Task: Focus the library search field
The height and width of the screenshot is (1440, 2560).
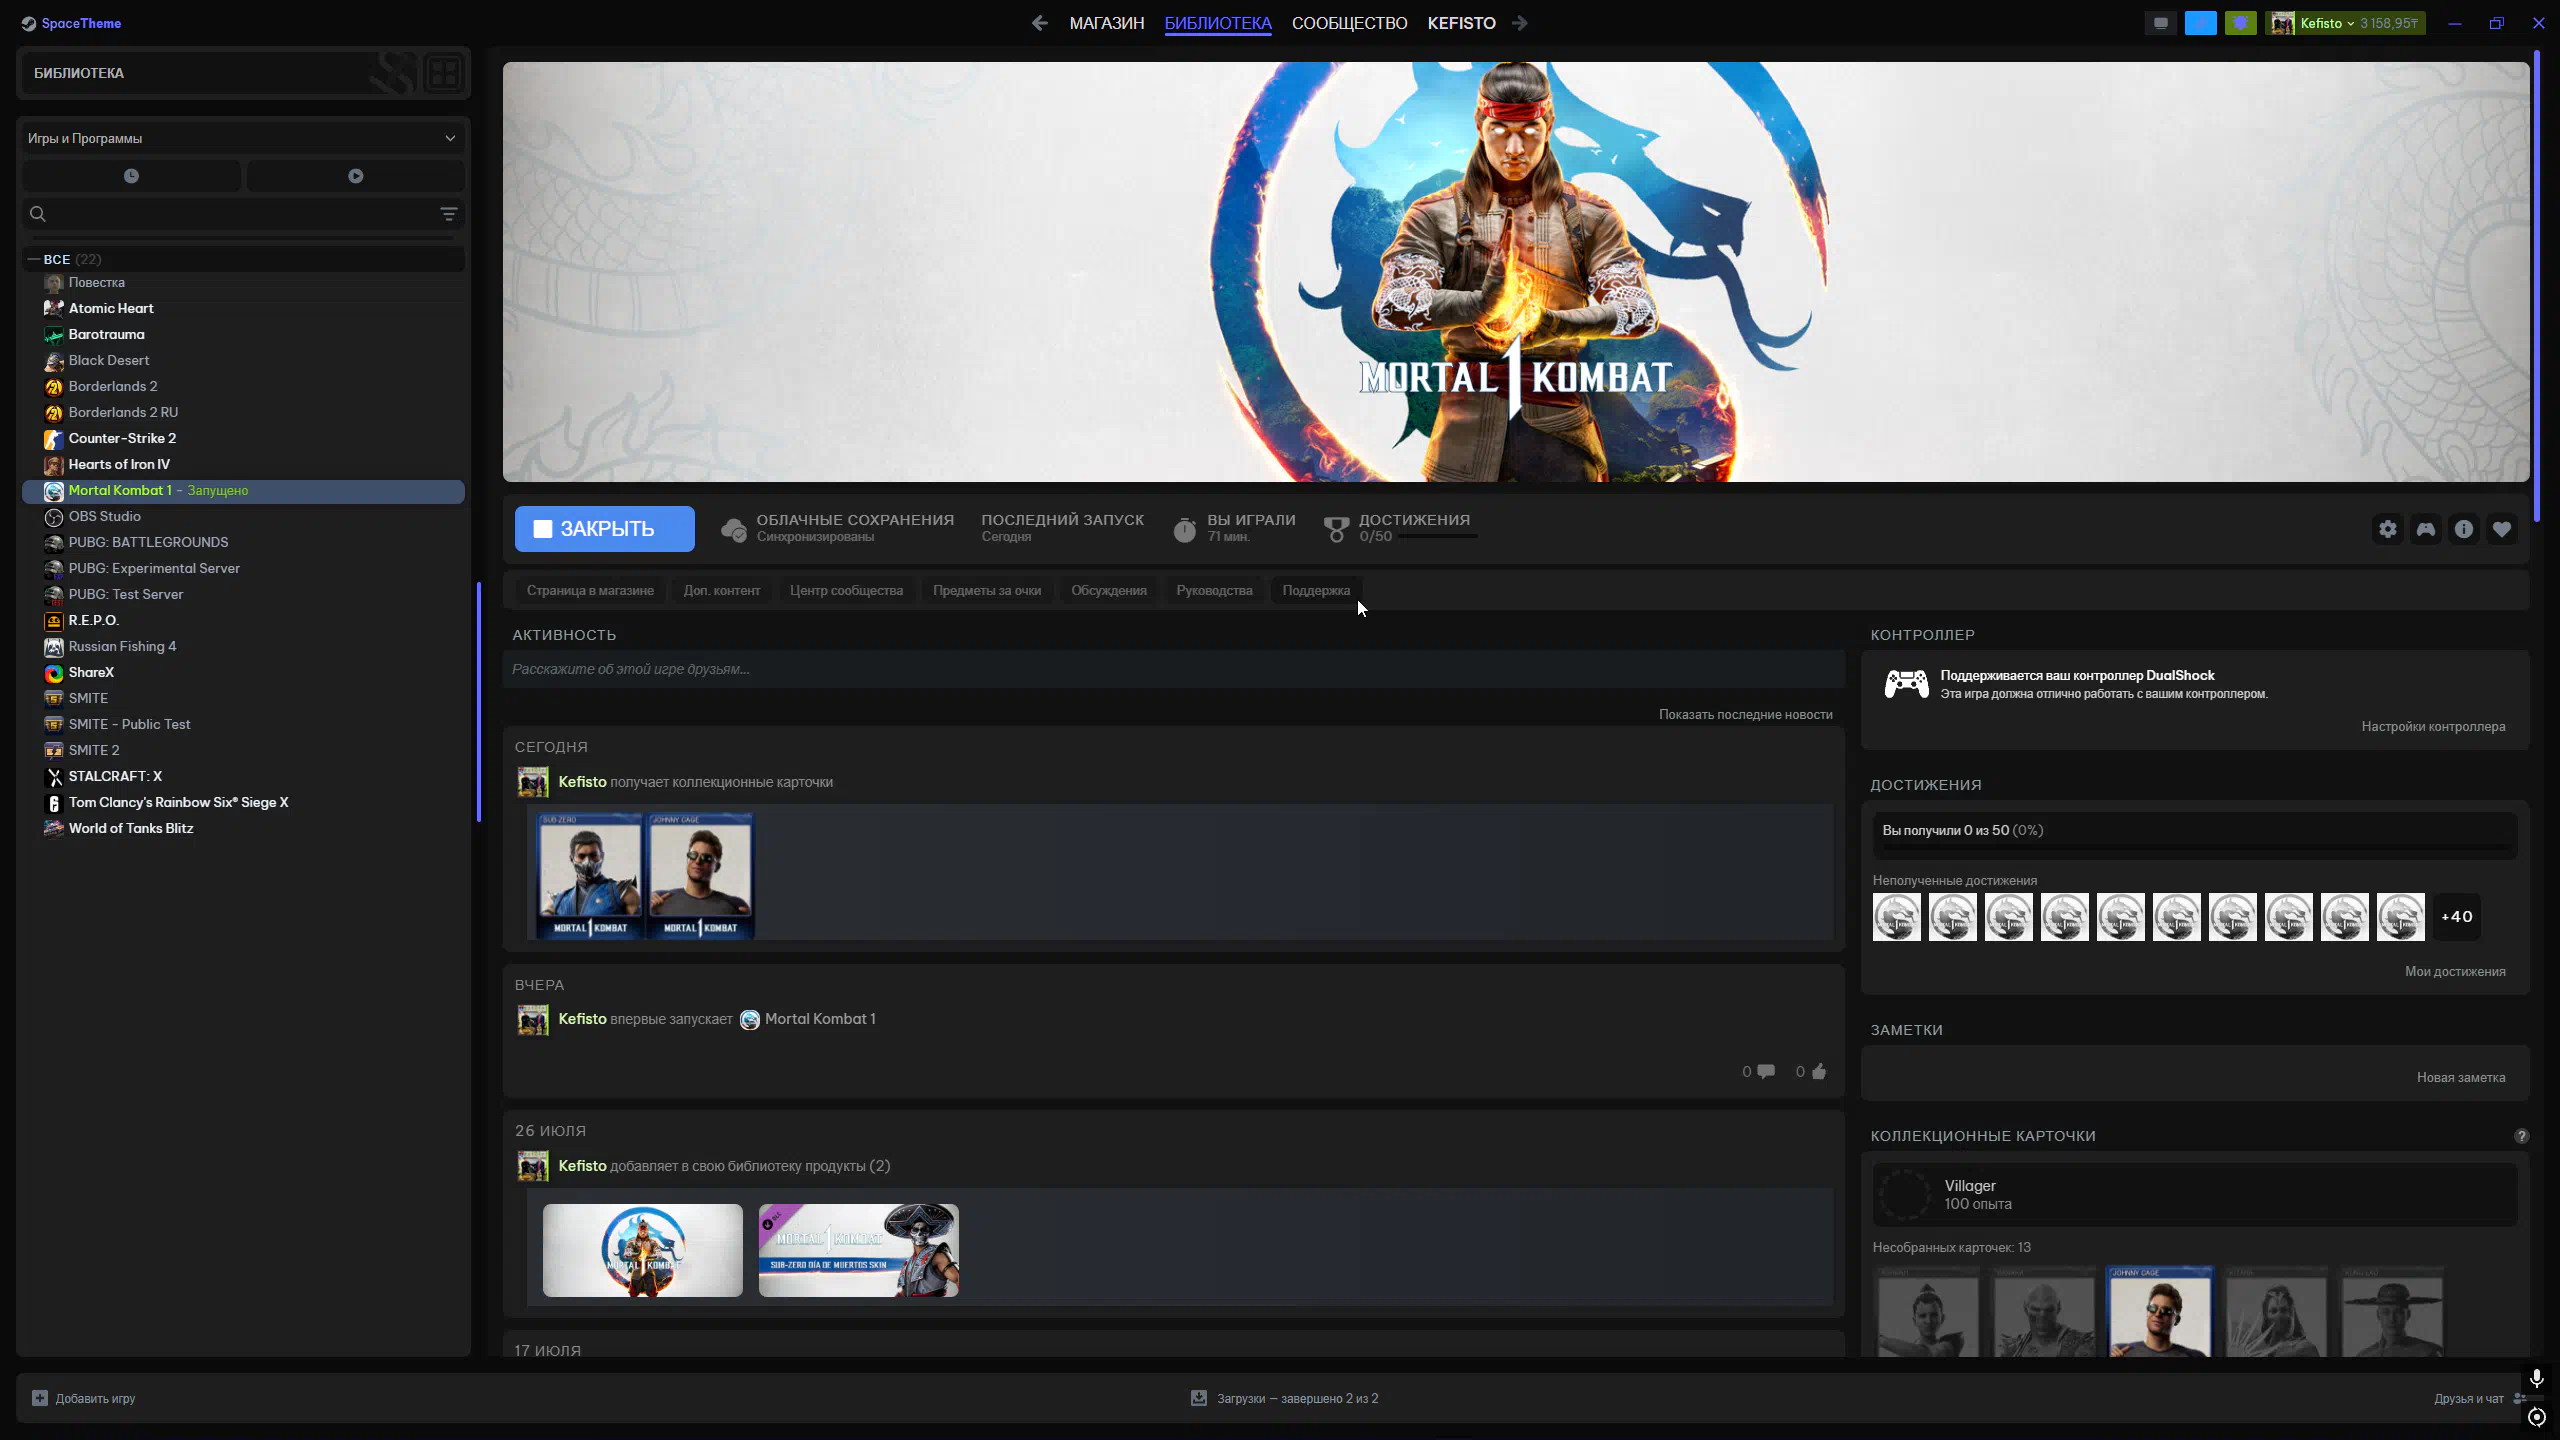Action: (243, 214)
